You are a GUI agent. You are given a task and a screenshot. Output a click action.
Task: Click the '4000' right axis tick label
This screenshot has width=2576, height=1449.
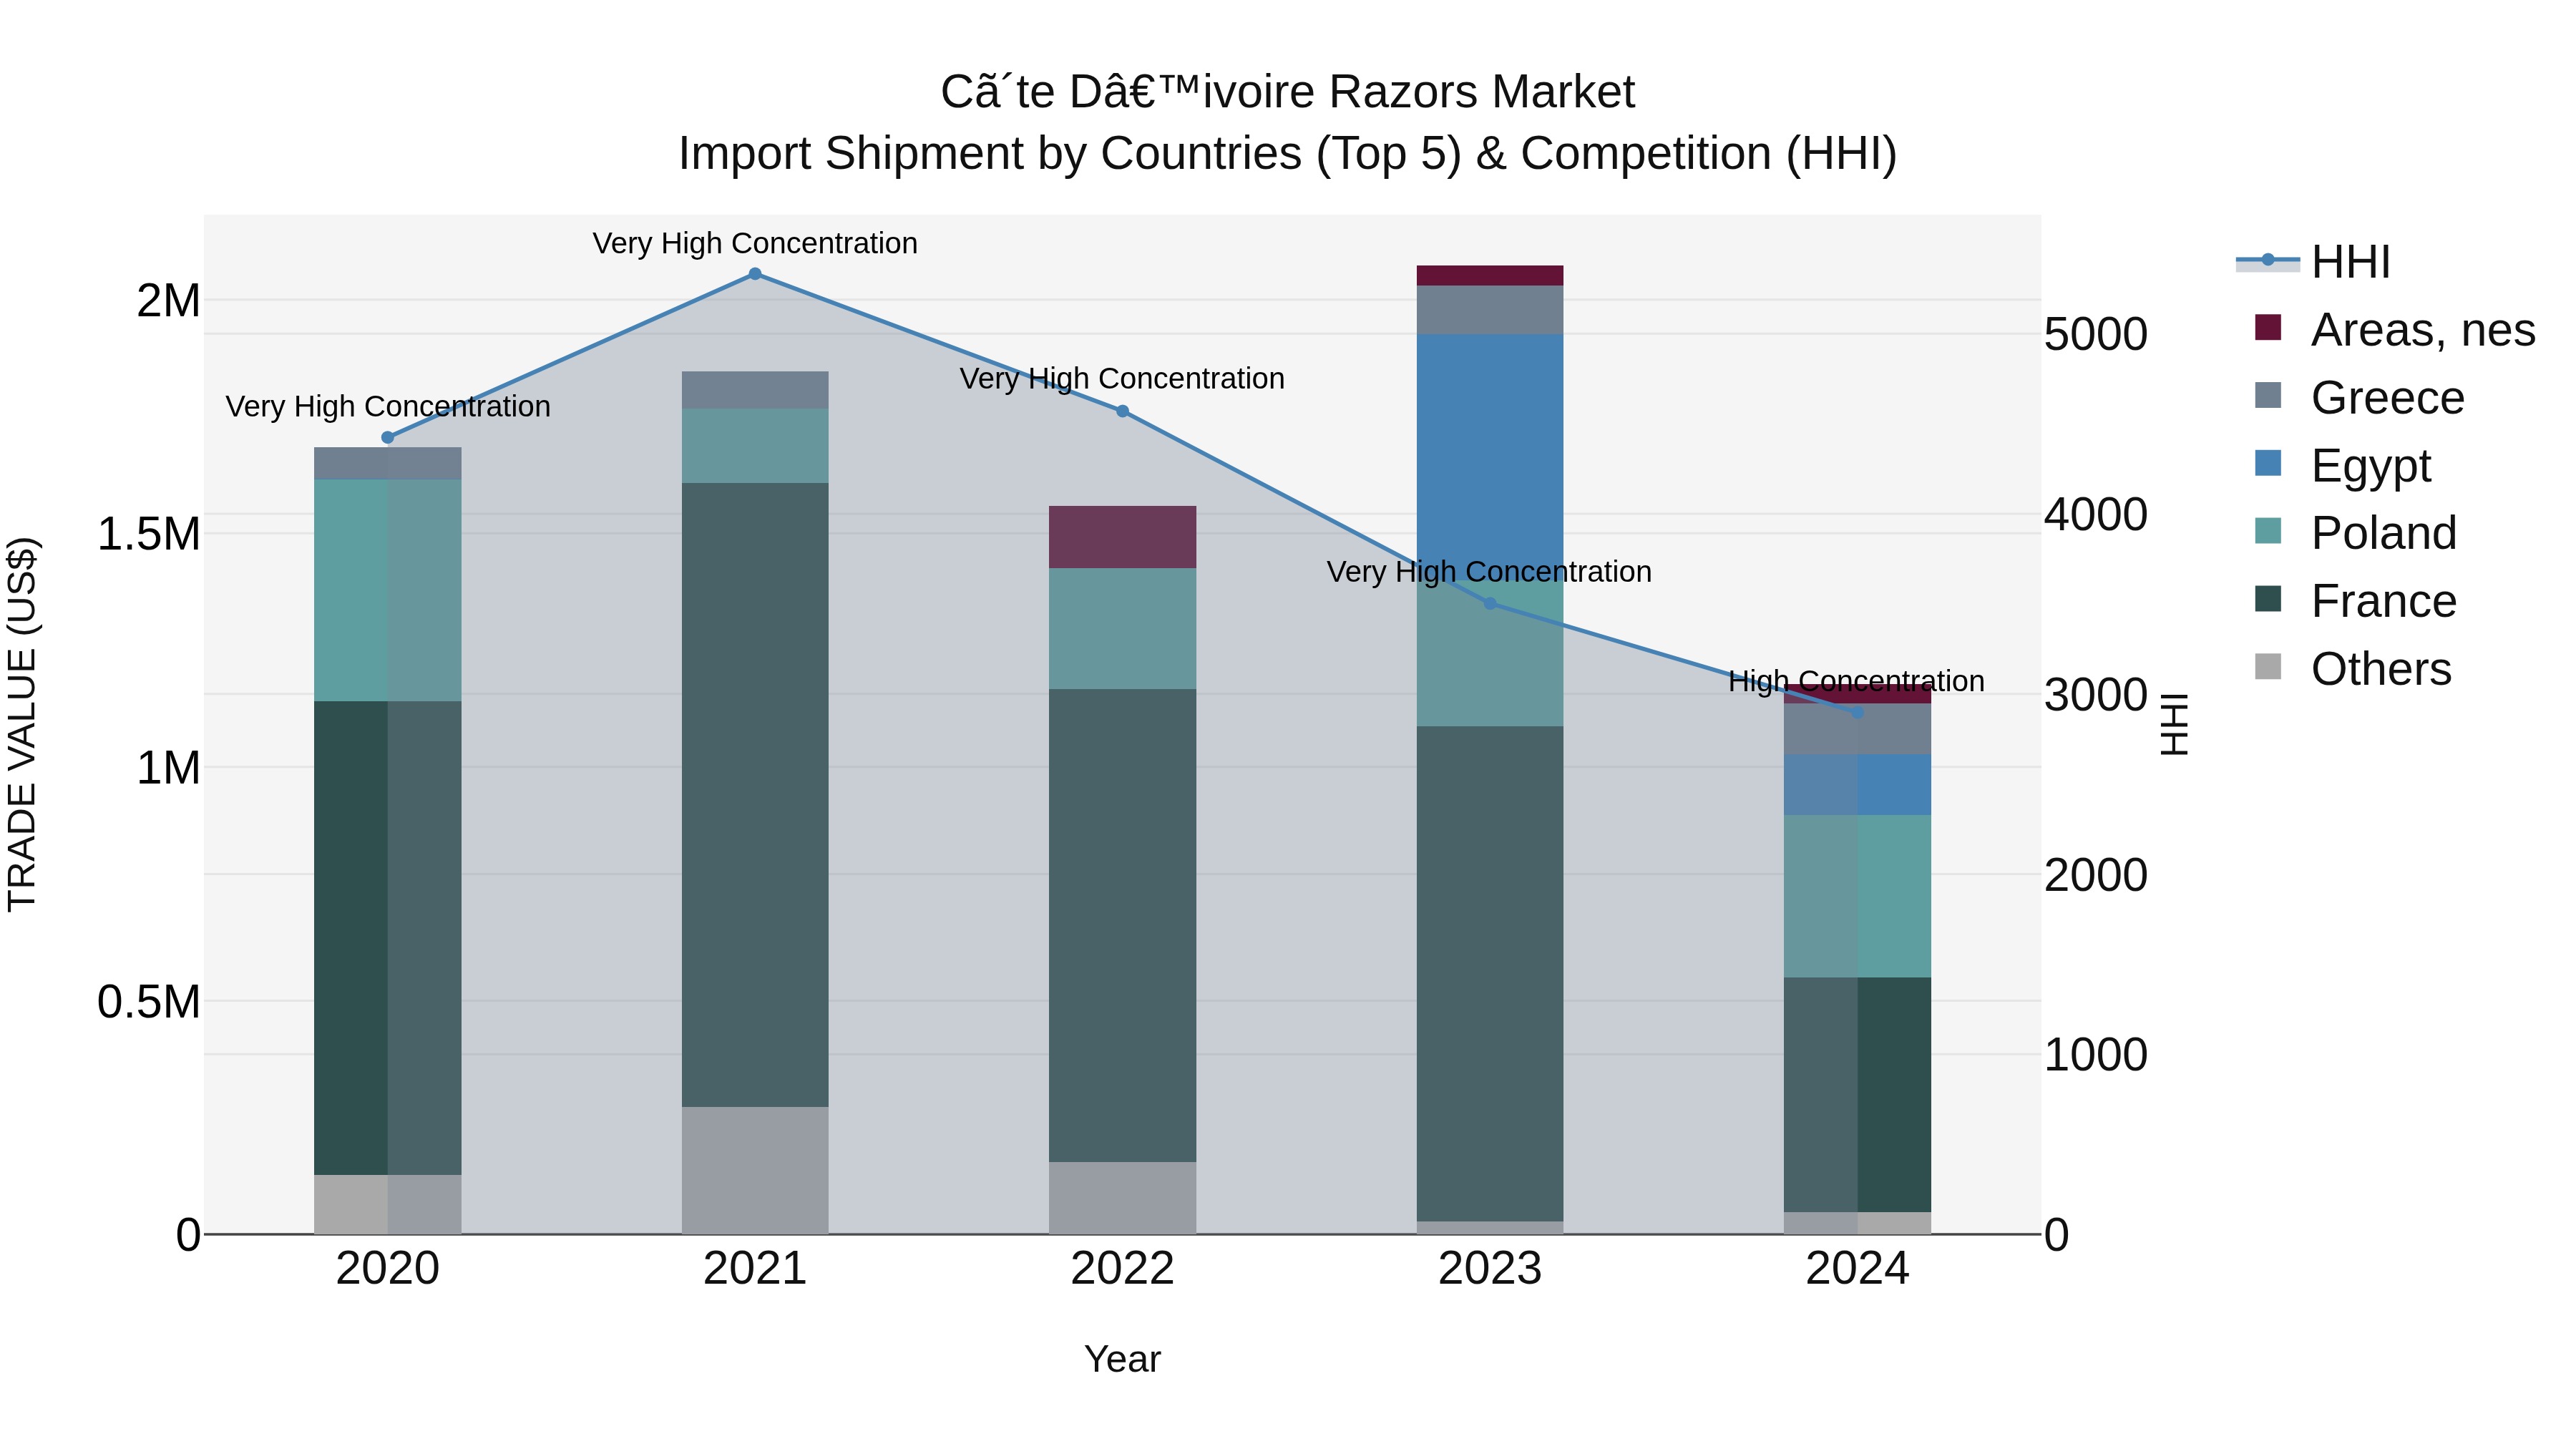click(x=2096, y=515)
